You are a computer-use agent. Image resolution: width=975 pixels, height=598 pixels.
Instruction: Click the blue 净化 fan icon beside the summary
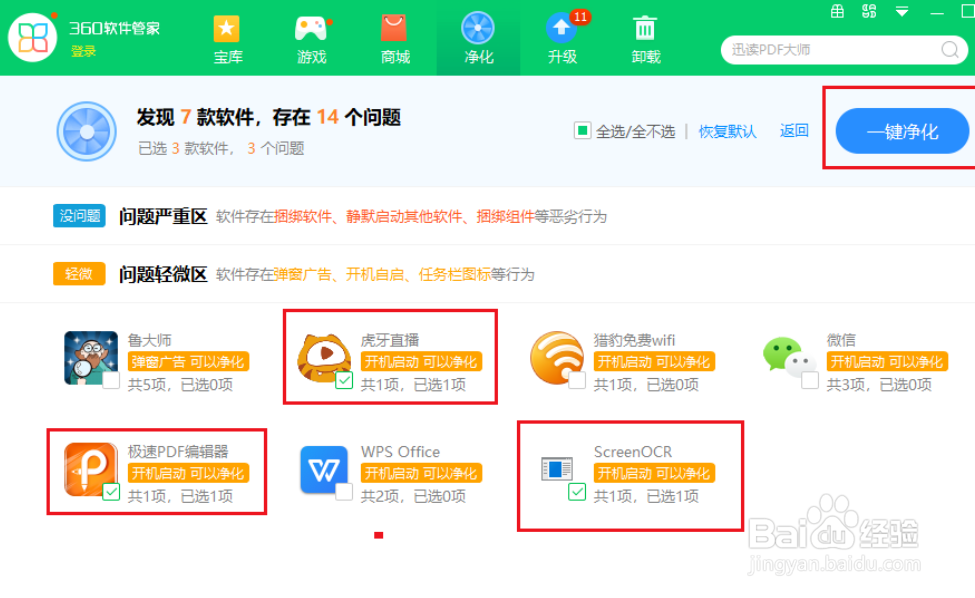coord(86,131)
